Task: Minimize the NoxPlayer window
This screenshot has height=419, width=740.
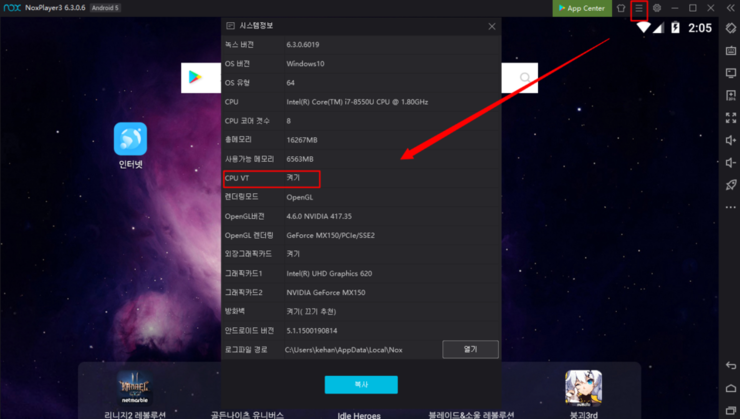Action: [x=675, y=8]
